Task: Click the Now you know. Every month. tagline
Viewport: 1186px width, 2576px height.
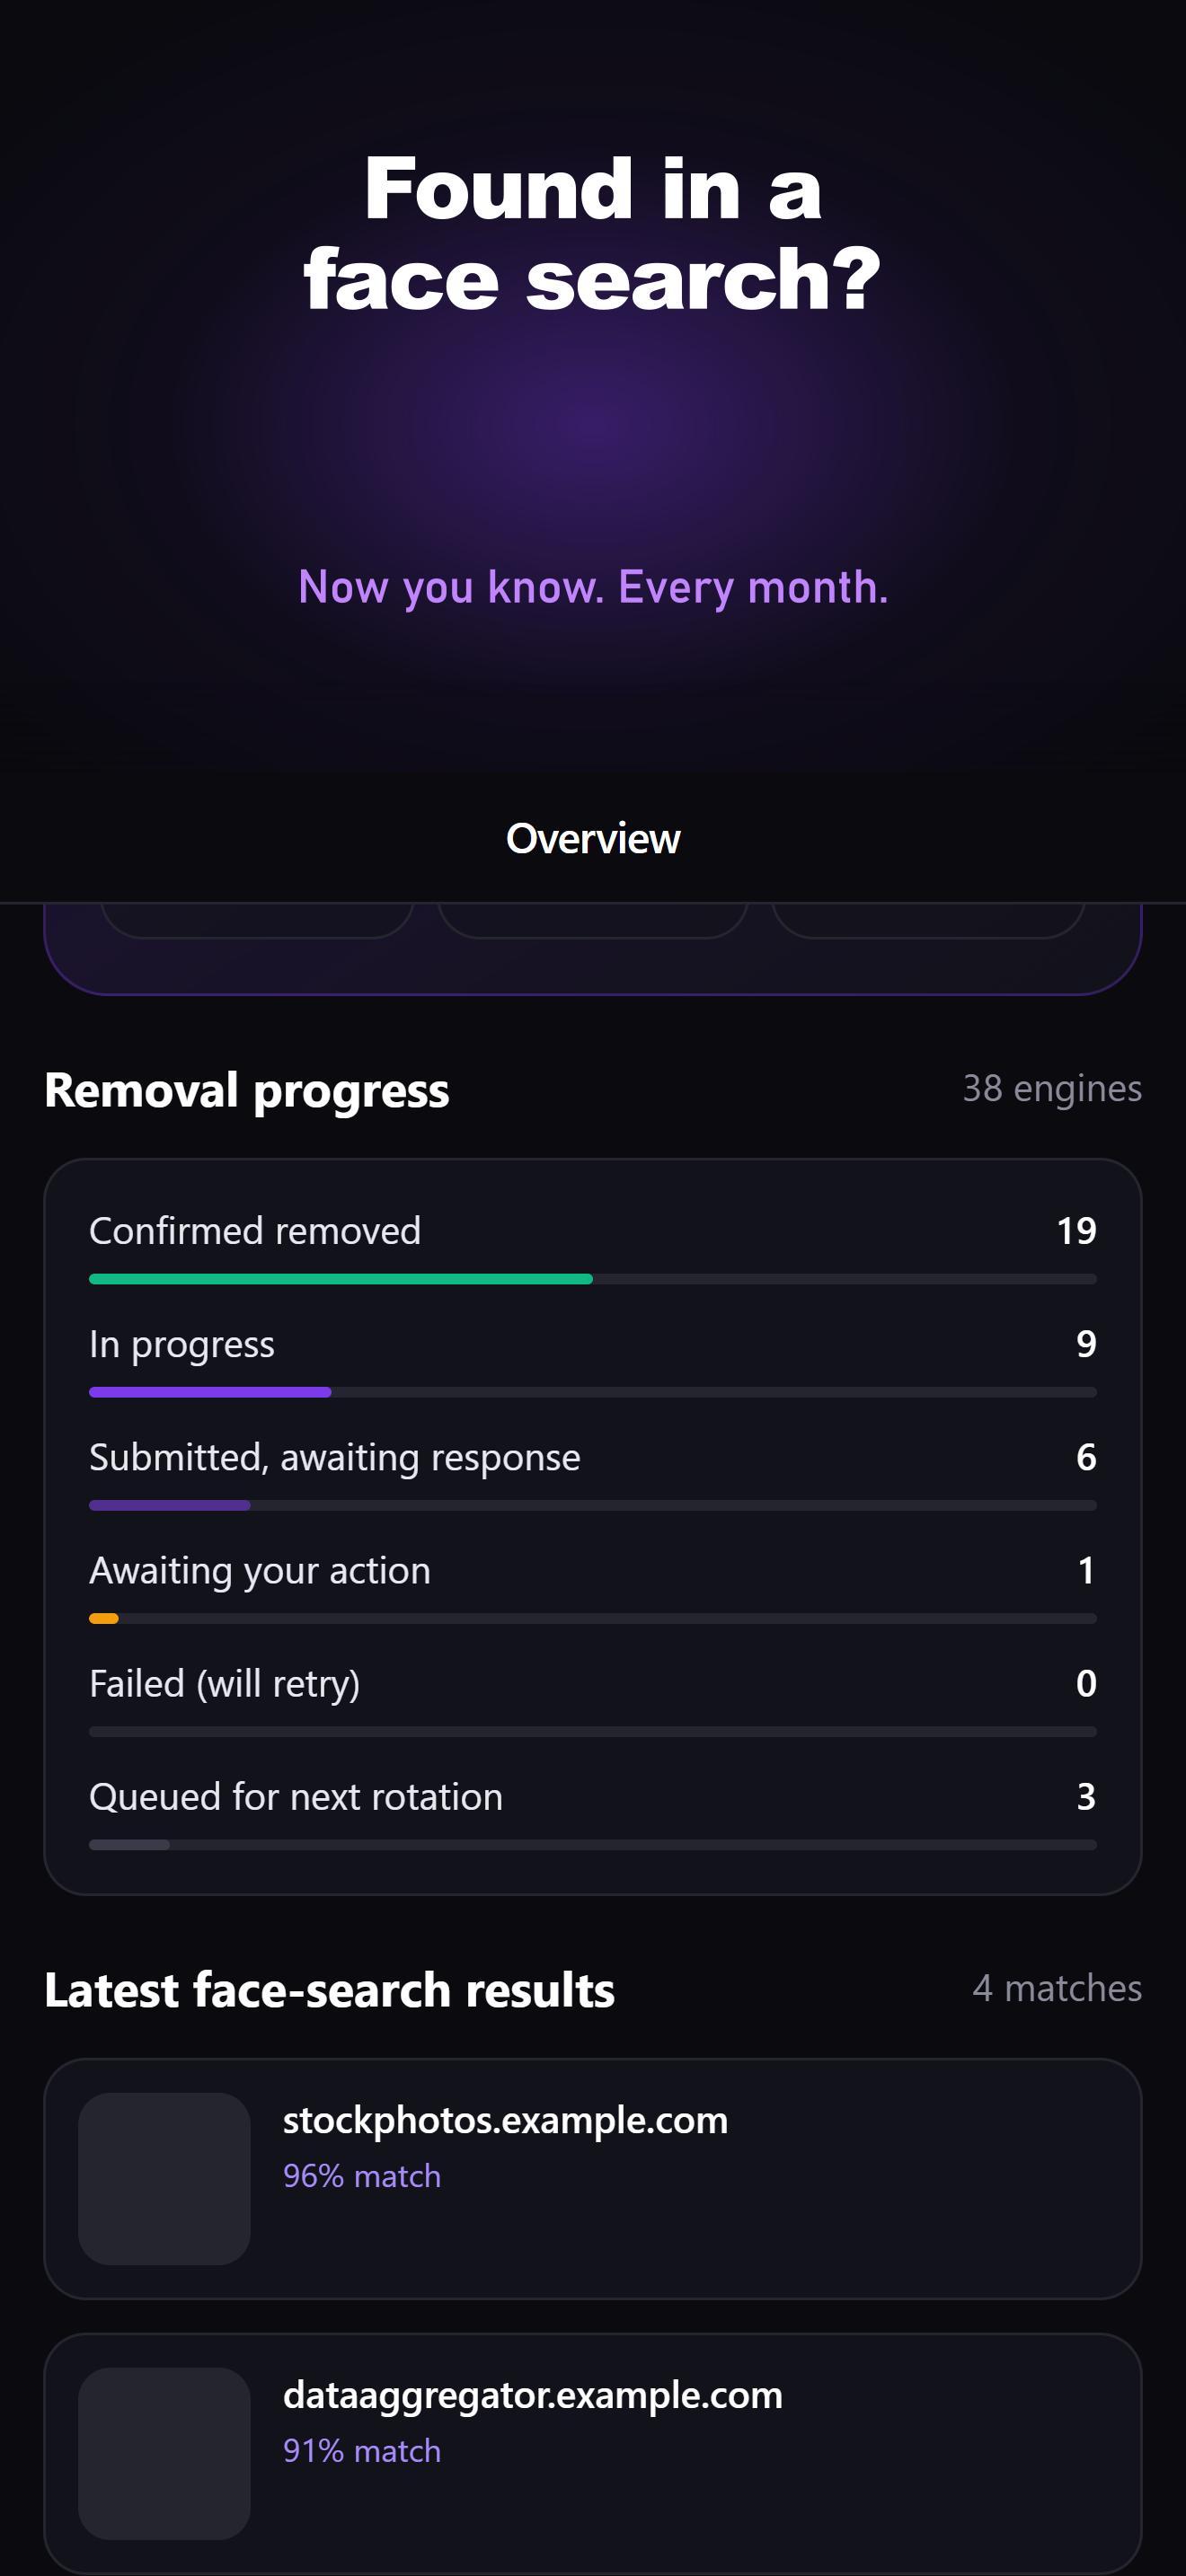Action: click(593, 587)
